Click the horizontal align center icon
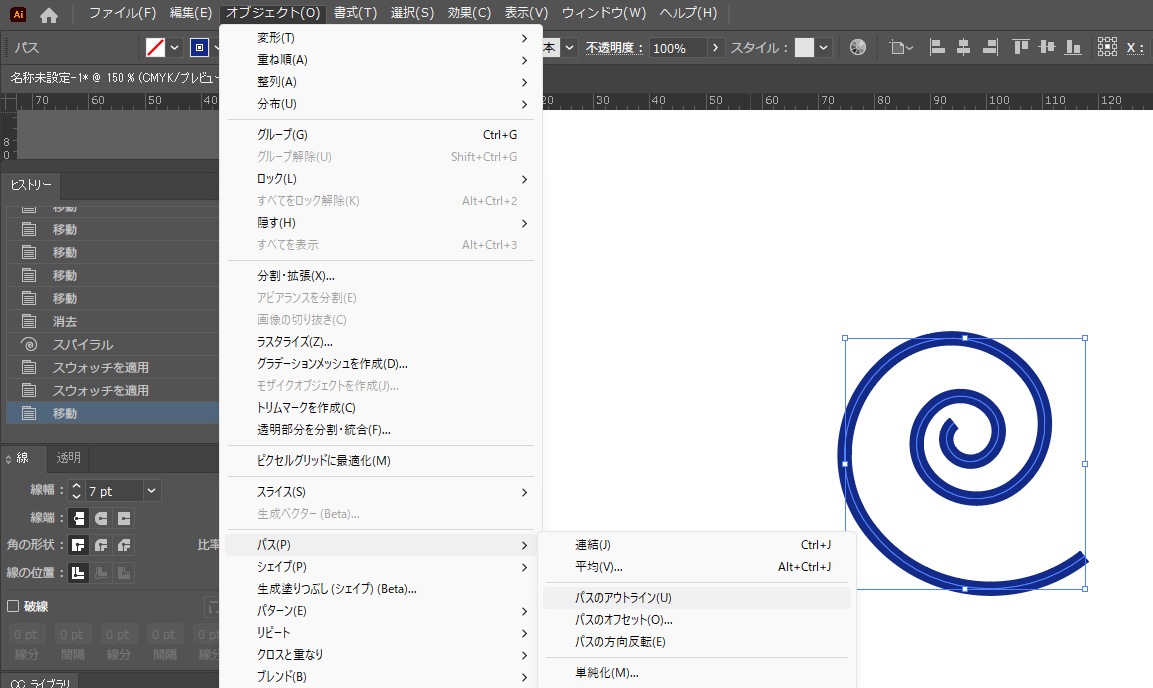The image size is (1153, 688). (964, 47)
